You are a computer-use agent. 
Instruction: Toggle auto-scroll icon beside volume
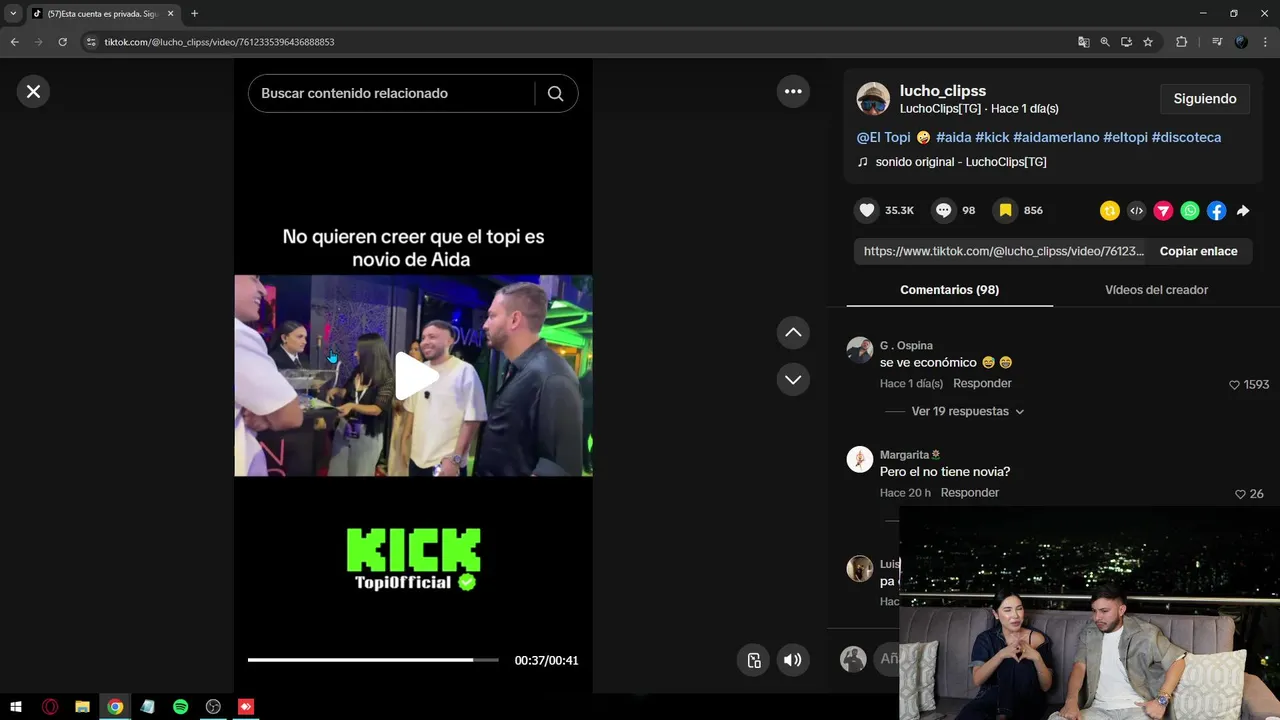point(754,660)
